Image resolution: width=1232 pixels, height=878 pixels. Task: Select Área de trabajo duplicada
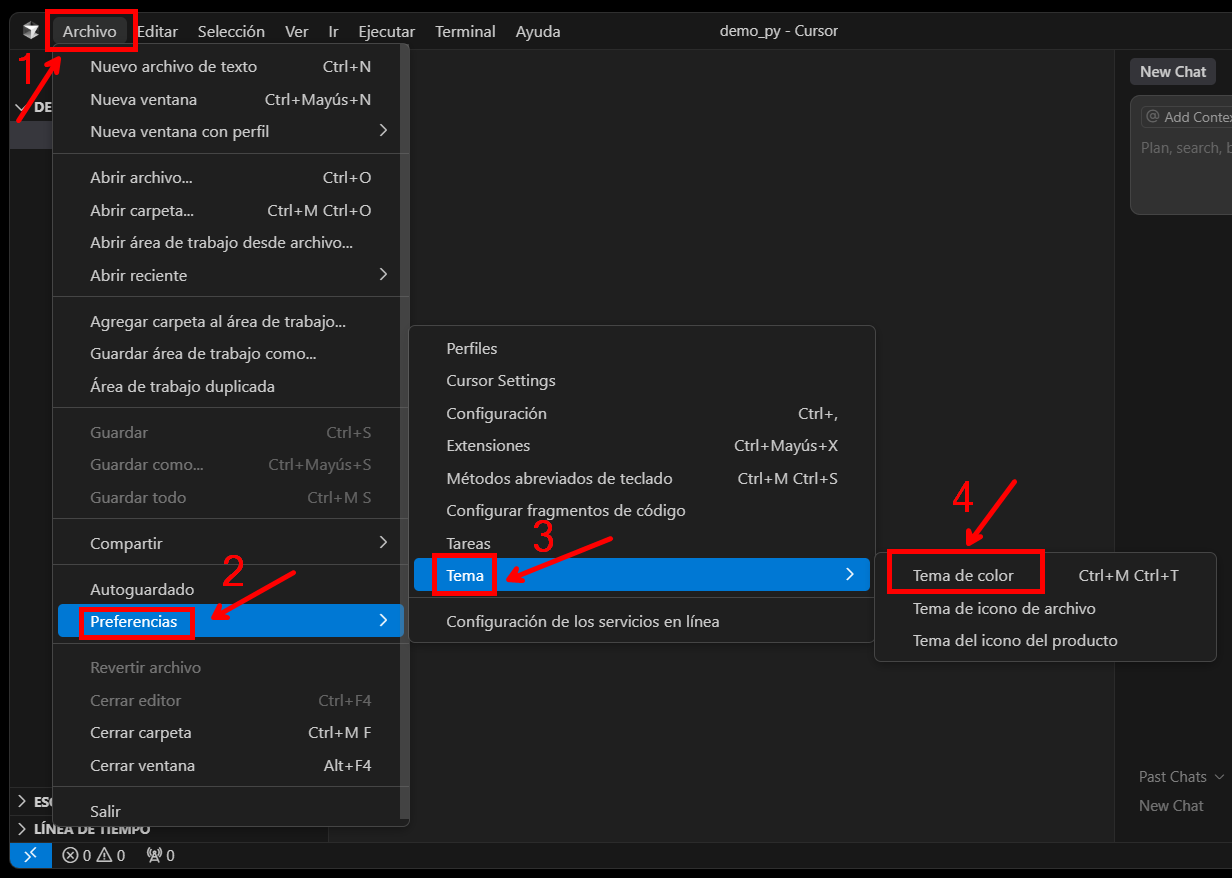[x=230, y=386]
